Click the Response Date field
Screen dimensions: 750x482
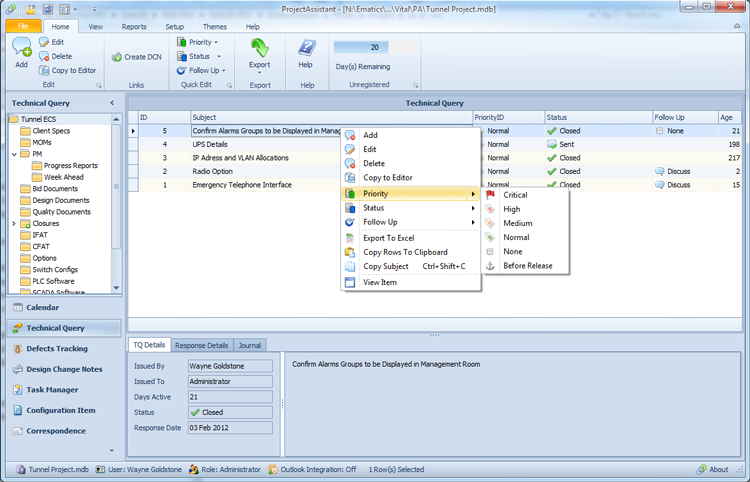pyautogui.click(x=230, y=428)
